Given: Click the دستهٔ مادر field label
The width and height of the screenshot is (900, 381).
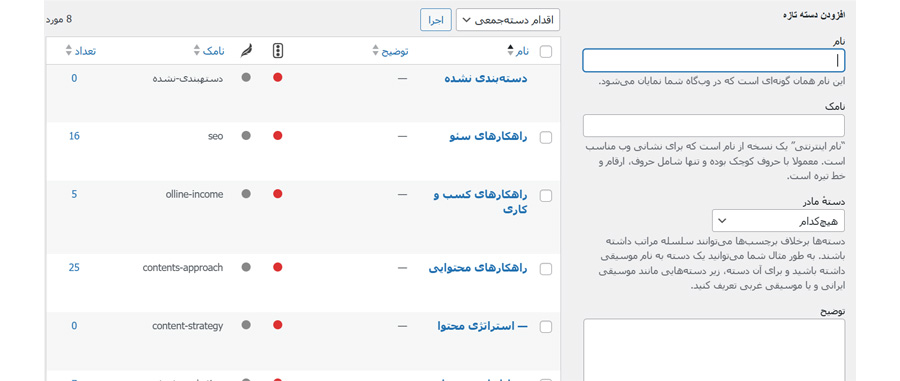Looking at the screenshot, I should 824,201.
